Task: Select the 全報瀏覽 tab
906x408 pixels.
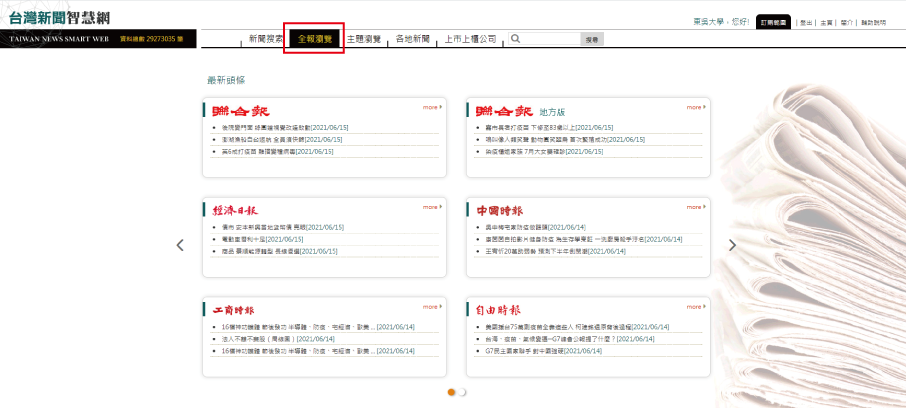Action: point(315,39)
